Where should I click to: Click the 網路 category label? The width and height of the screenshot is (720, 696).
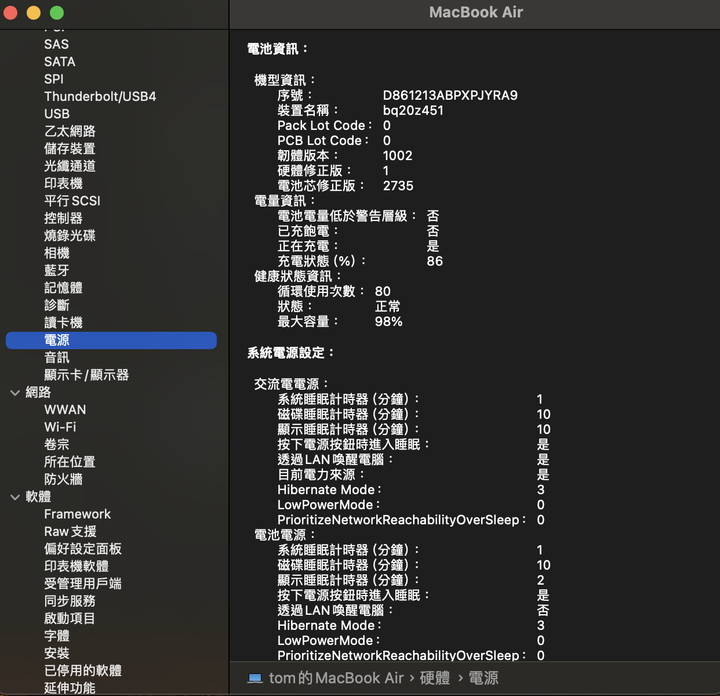pos(38,393)
